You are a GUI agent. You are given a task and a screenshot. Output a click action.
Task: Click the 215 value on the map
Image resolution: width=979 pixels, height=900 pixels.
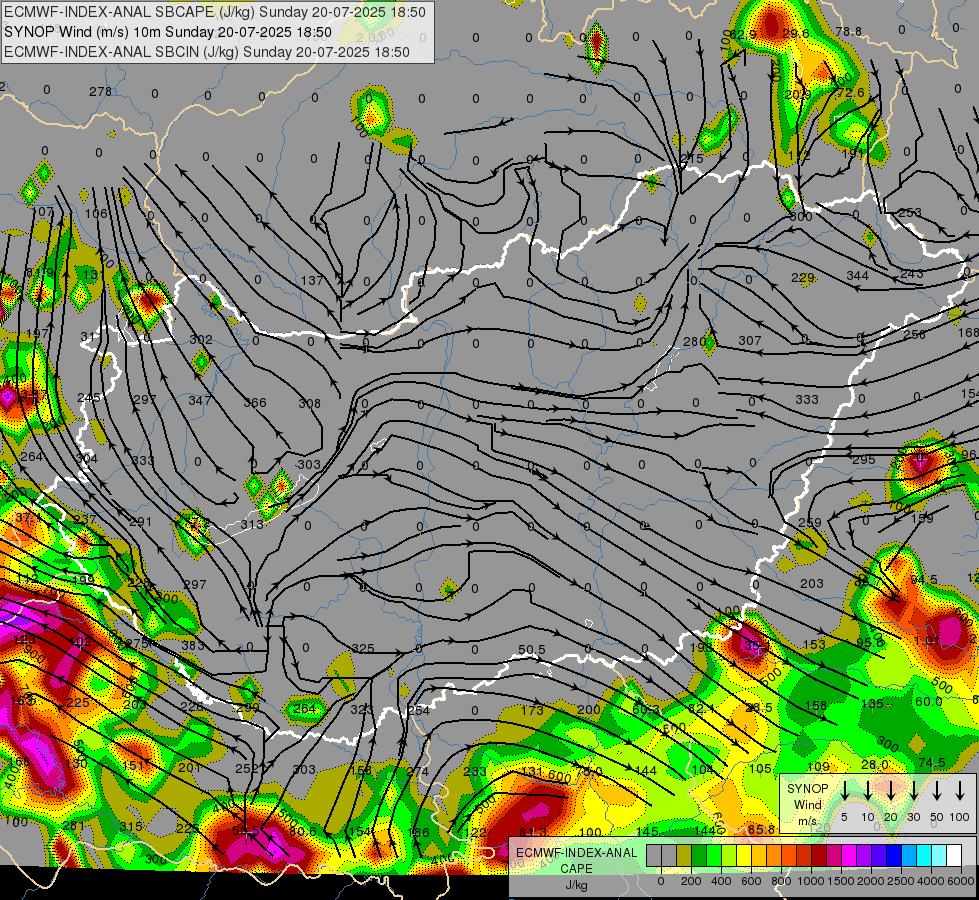click(x=692, y=159)
